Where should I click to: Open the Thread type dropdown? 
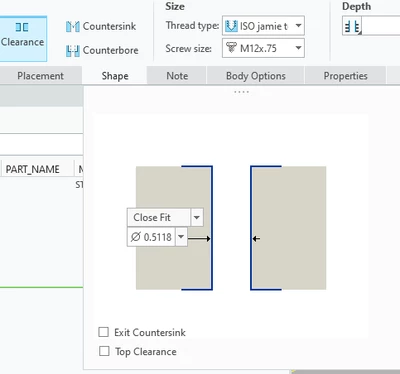coord(298,25)
